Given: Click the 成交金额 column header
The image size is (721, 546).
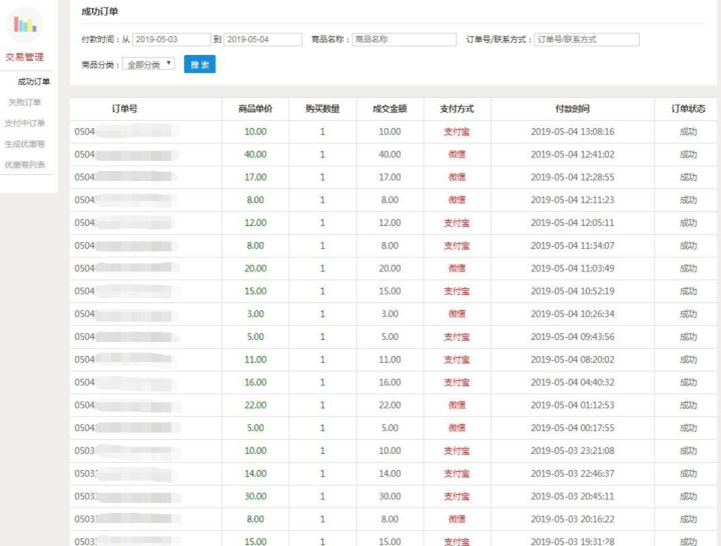Looking at the screenshot, I should [x=389, y=109].
